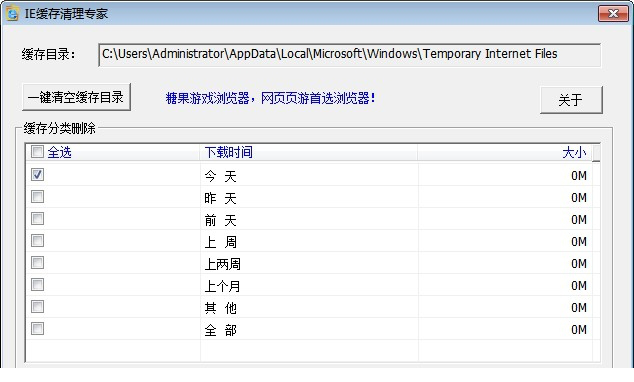634x382 pixels.
Task: Check the 昨天 row checkbox
Action: tap(37, 197)
